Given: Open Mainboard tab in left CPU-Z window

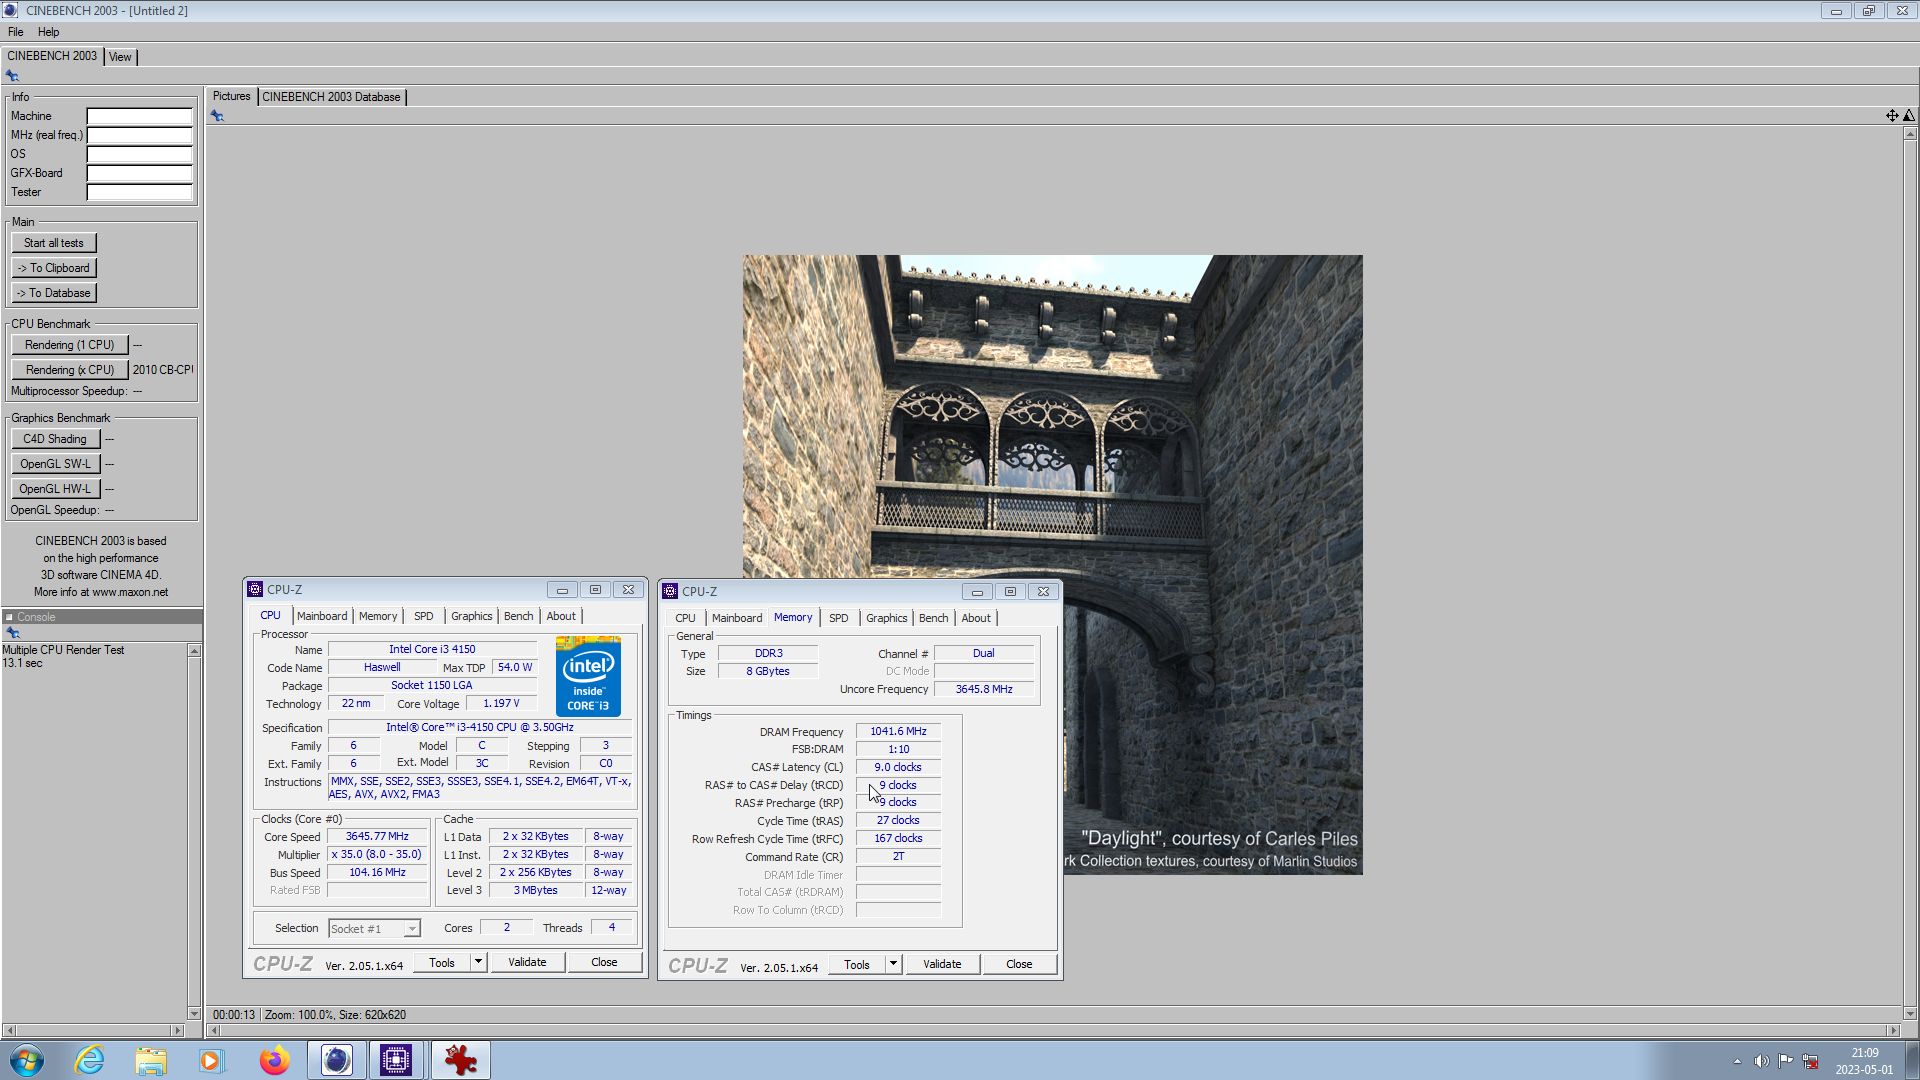Looking at the screenshot, I should pos(322,616).
